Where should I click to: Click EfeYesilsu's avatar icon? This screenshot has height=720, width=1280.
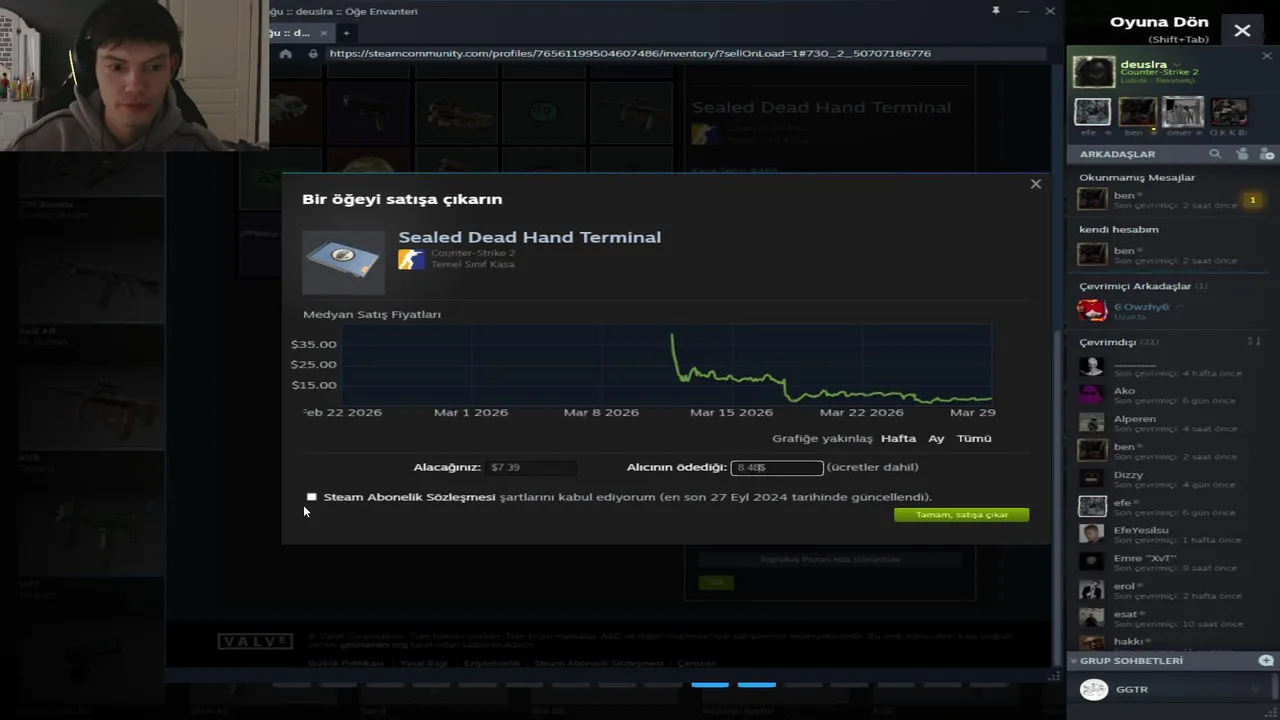click(1092, 535)
